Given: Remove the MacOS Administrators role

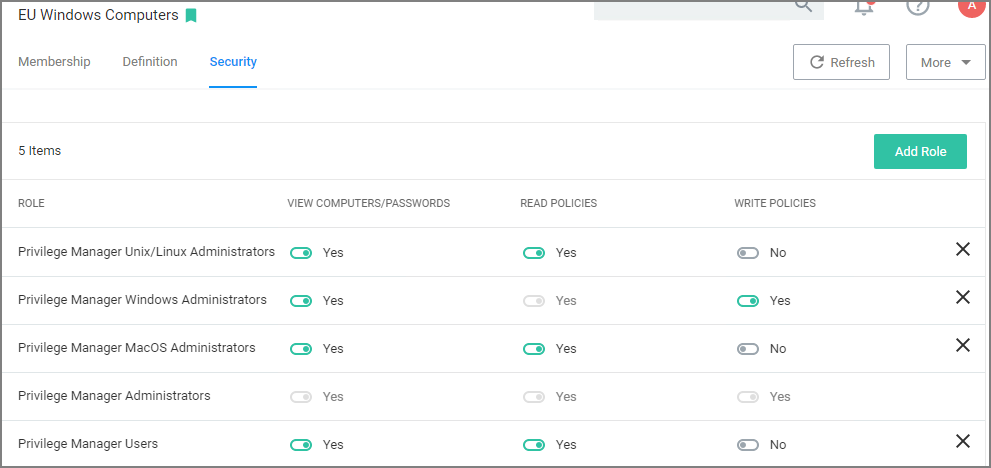Looking at the screenshot, I should [962, 345].
